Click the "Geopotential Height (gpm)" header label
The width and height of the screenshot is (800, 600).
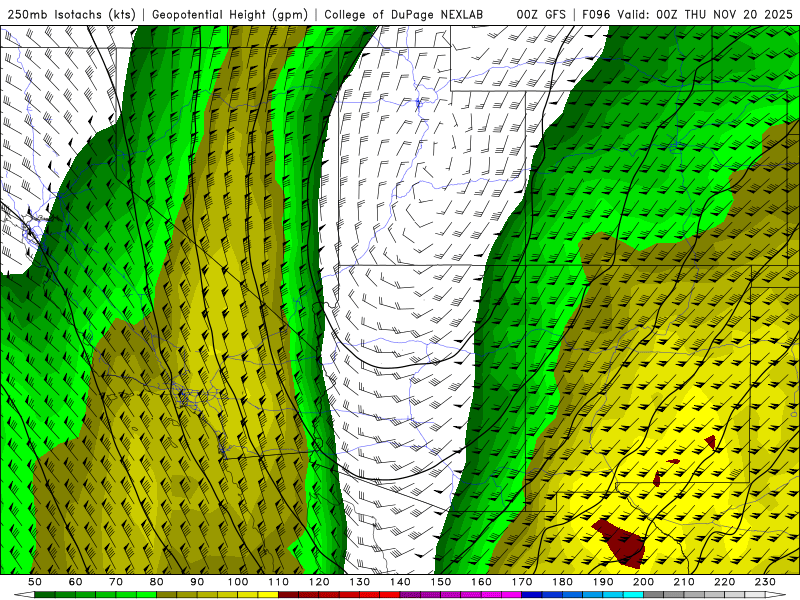230,14
